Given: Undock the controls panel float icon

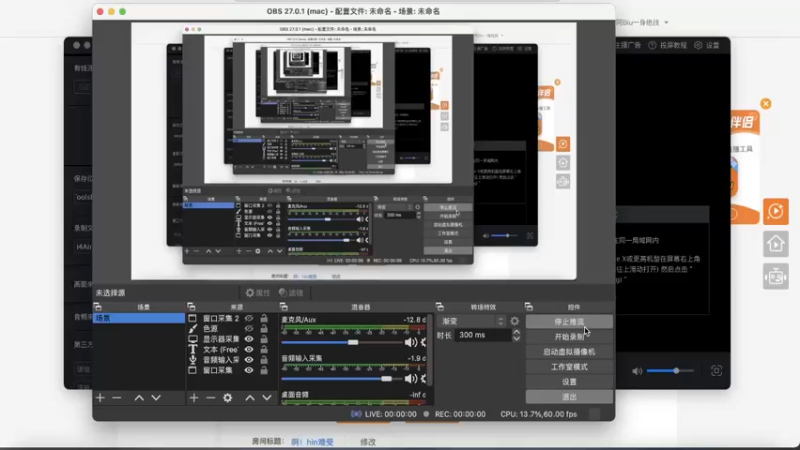Looking at the screenshot, I should [529, 307].
